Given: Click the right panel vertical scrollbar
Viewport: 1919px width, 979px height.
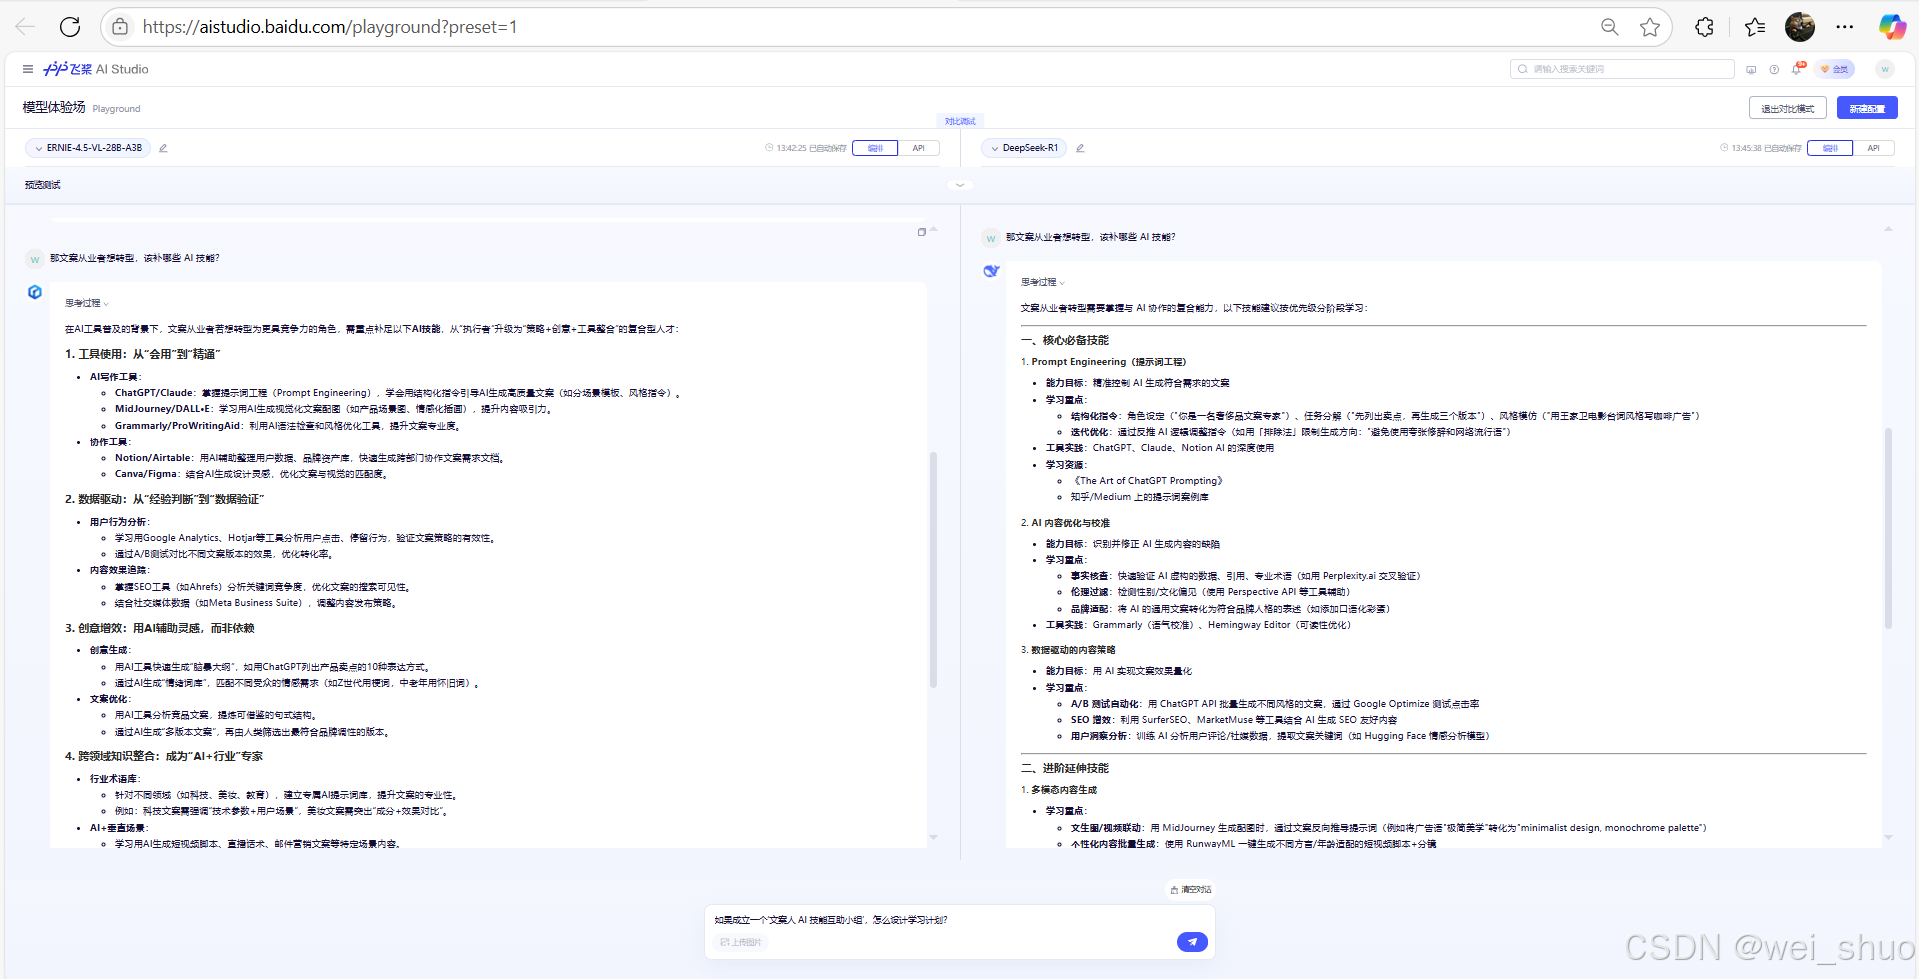Looking at the screenshot, I should click(1888, 528).
